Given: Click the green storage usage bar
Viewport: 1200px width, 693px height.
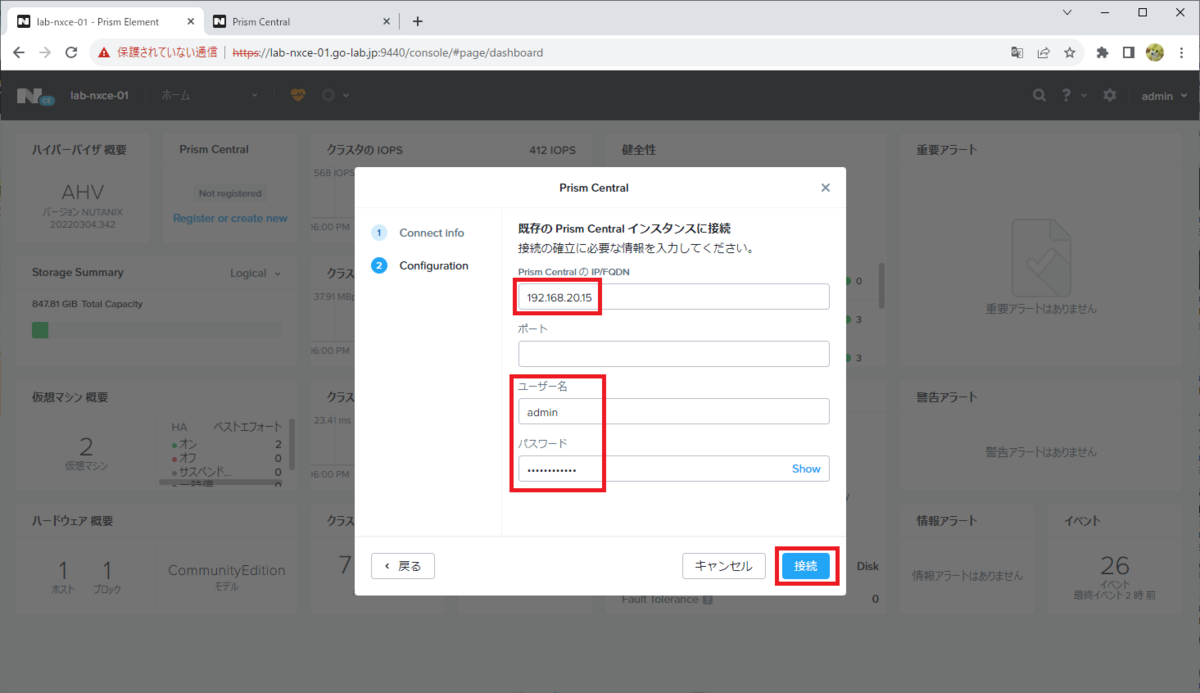Looking at the screenshot, I should click(x=40, y=330).
